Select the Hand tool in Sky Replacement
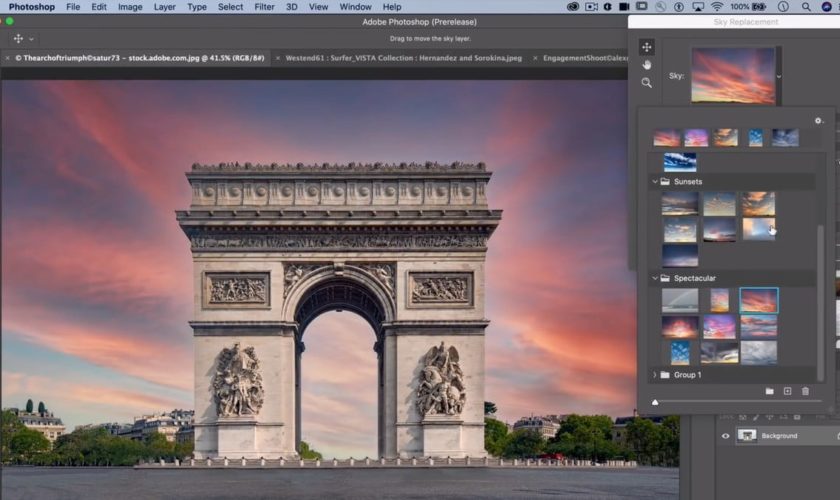840x500 pixels. 647,65
